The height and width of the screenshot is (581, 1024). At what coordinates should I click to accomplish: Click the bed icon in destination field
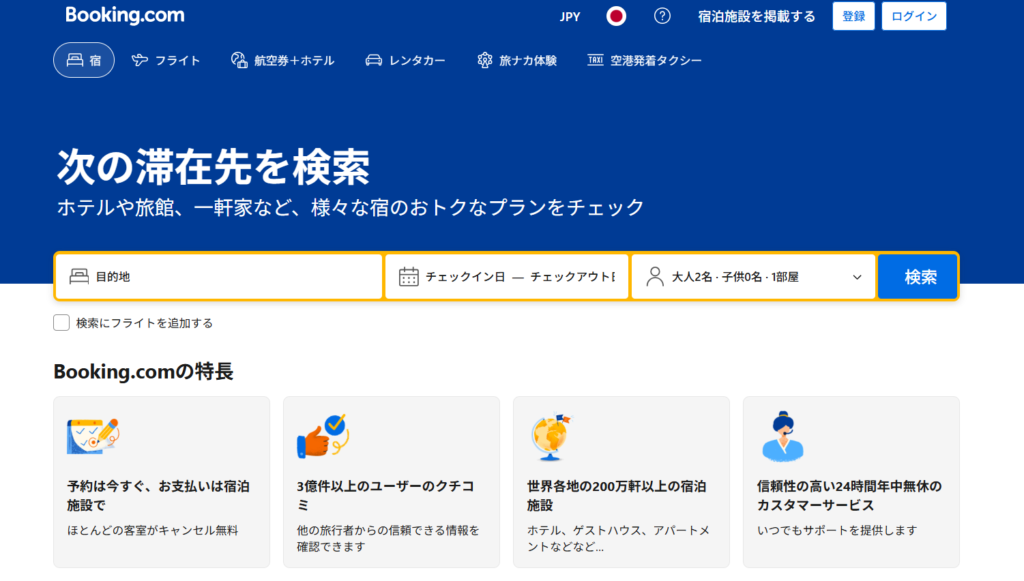click(79, 277)
